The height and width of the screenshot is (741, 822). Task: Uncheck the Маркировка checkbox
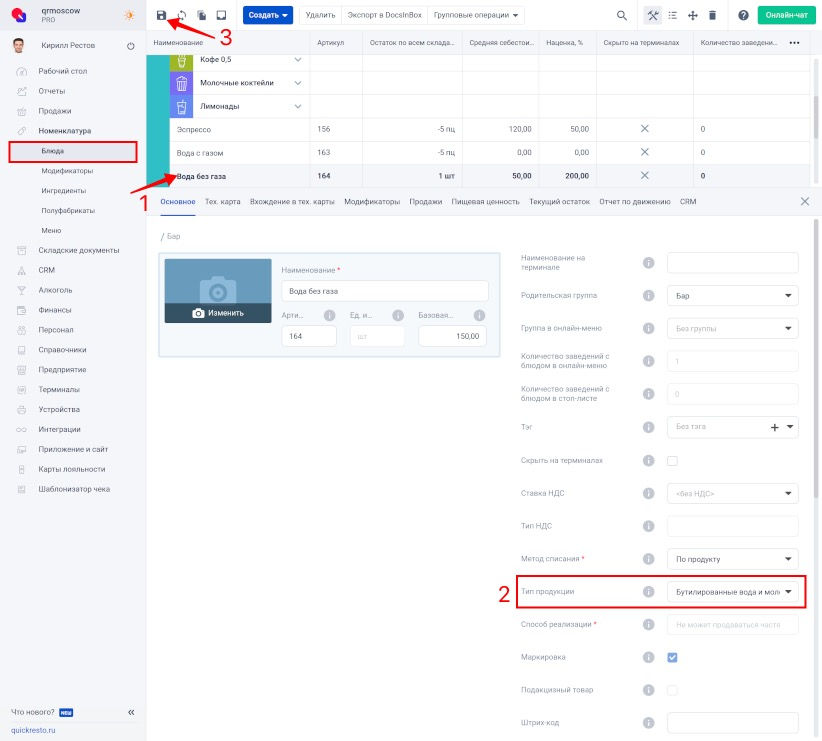coord(672,657)
